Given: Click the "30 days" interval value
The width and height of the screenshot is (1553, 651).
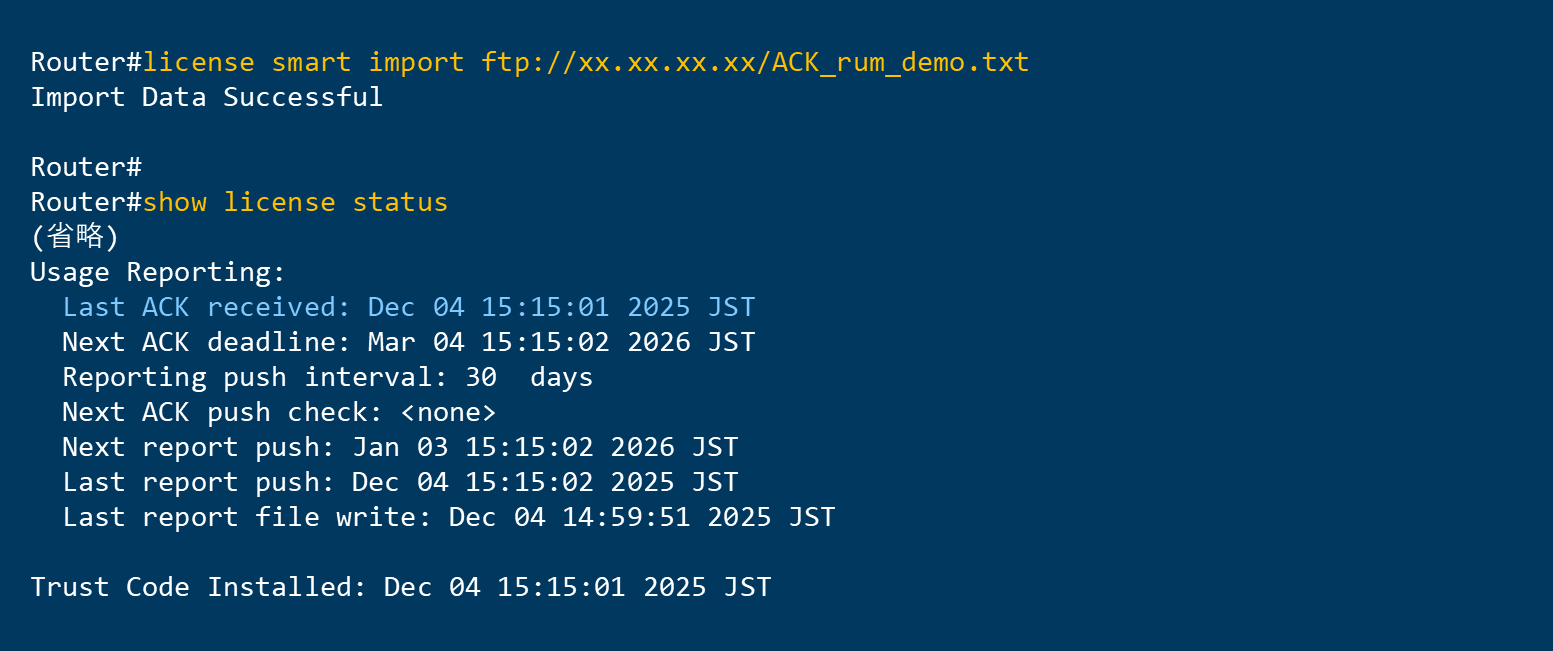Looking at the screenshot, I should 529,377.
